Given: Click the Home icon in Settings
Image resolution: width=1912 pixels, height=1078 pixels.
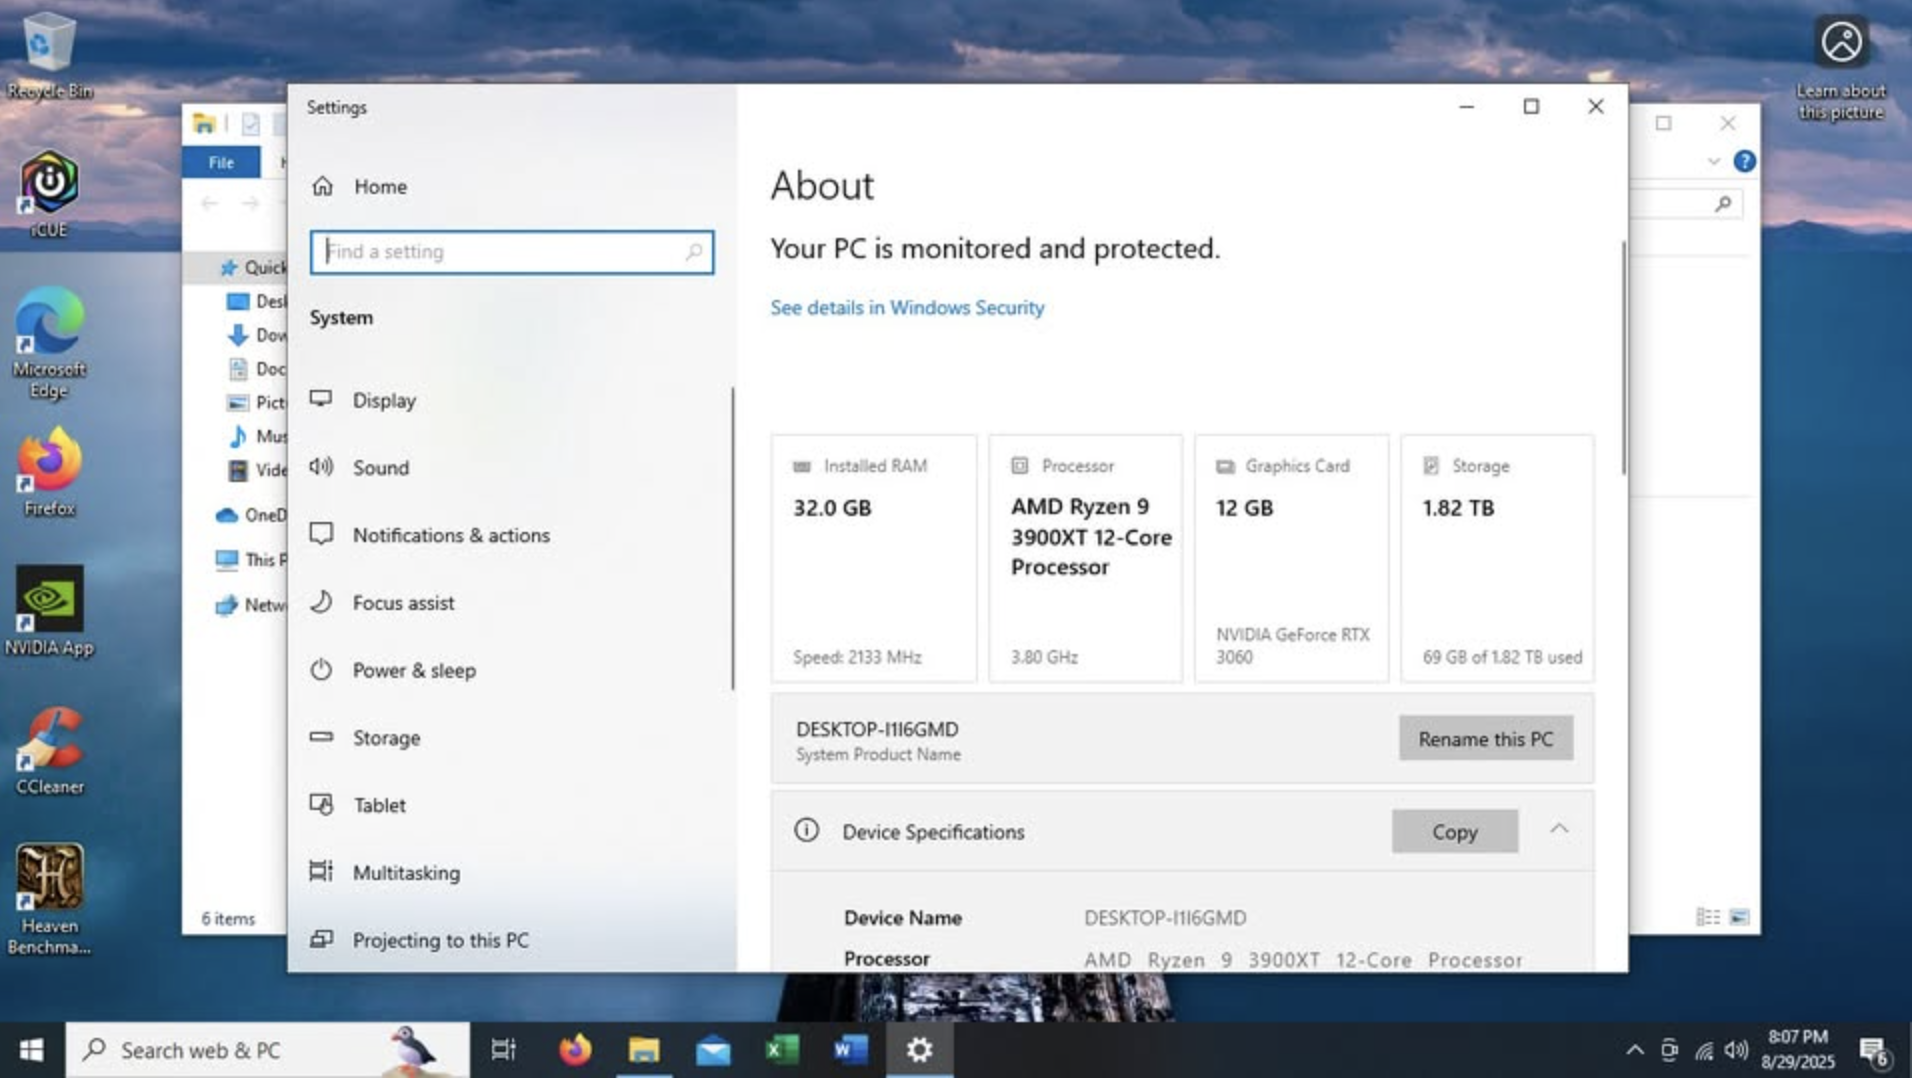Looking at the screenshot, I should 322,186.
